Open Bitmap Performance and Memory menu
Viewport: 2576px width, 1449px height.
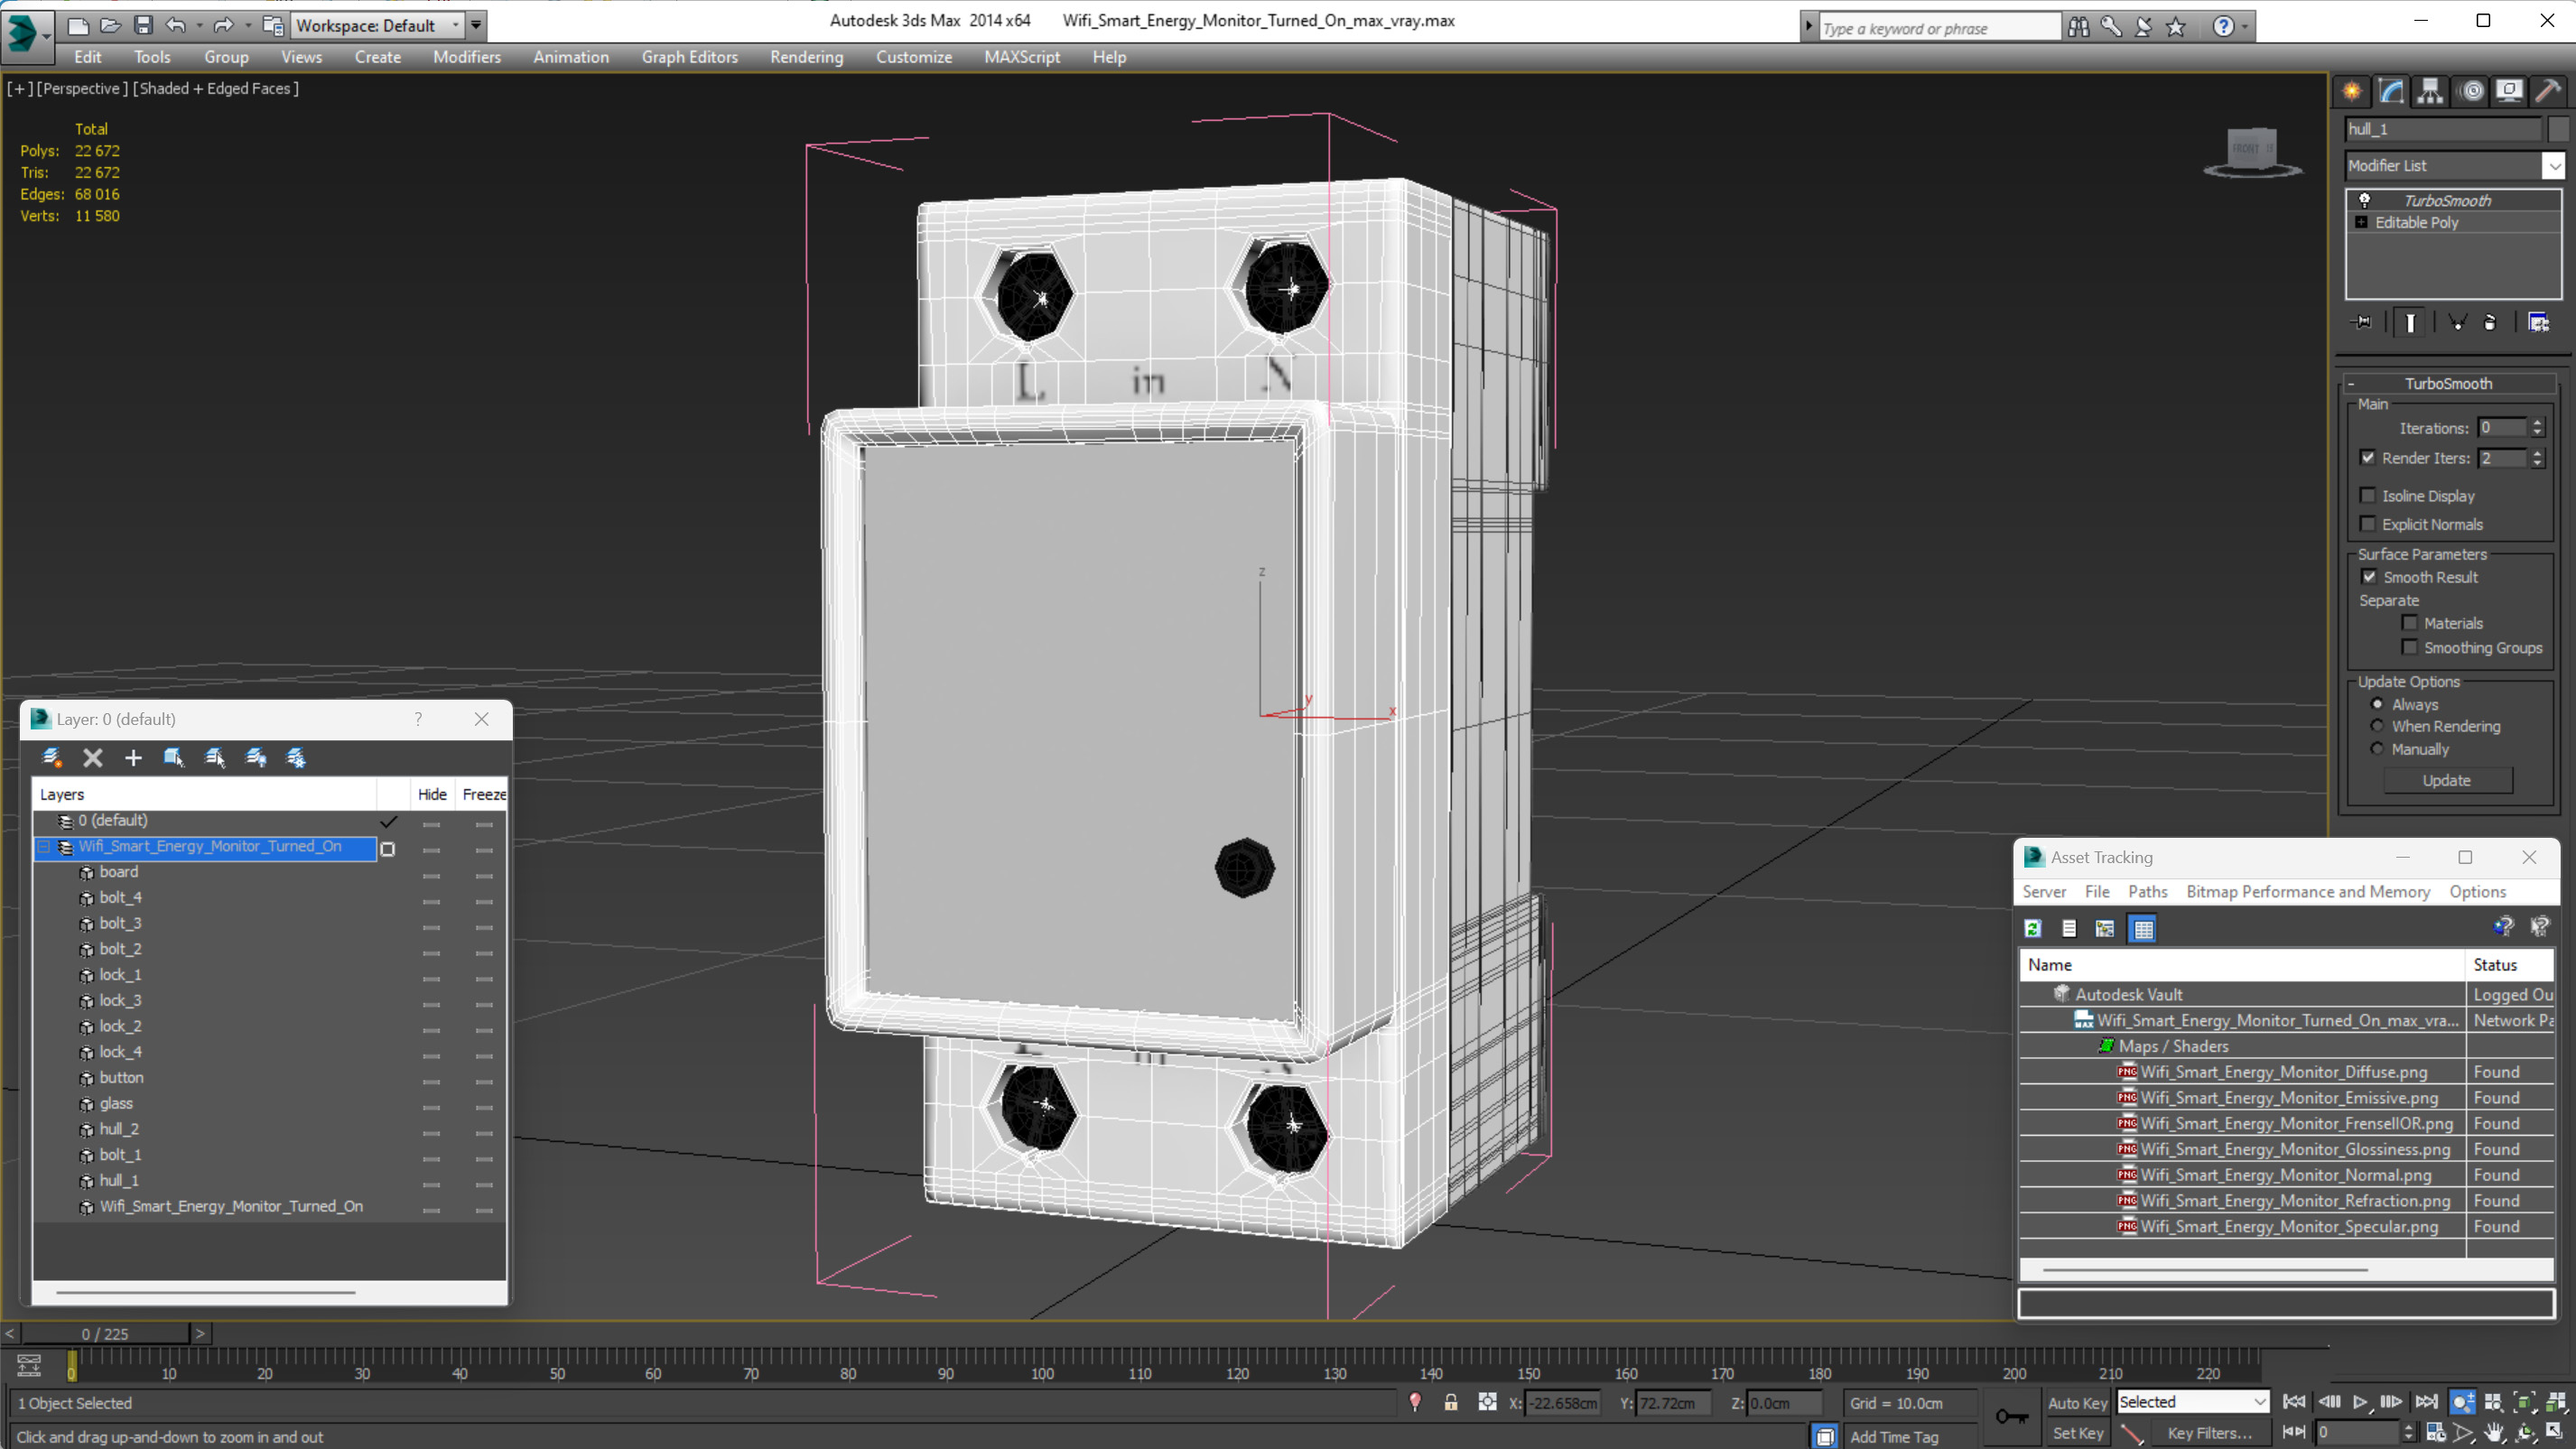click(2308, 892)
